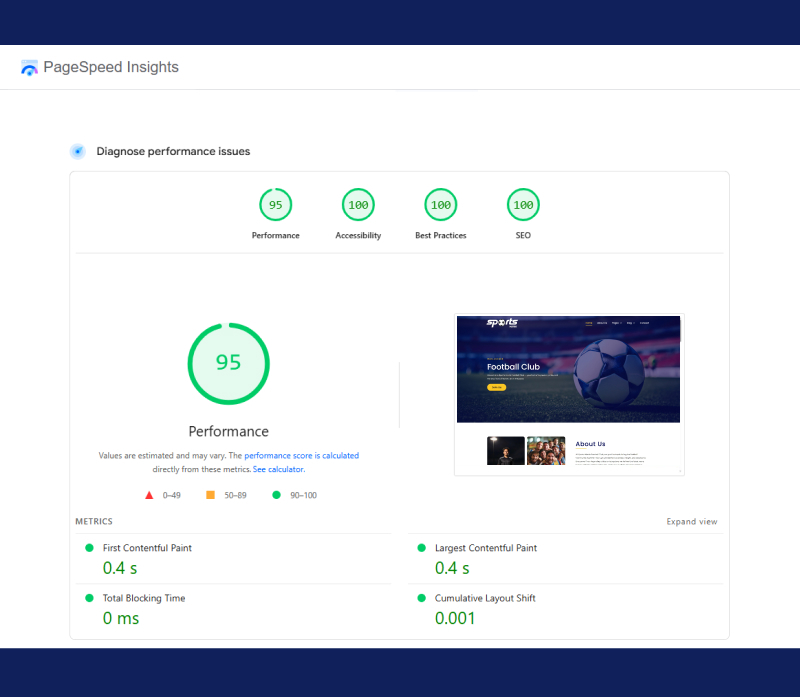The width and height of the screenshot is (800, 697).
Task: Expand the First Contentful Paint metric
Action: [147, 548]
